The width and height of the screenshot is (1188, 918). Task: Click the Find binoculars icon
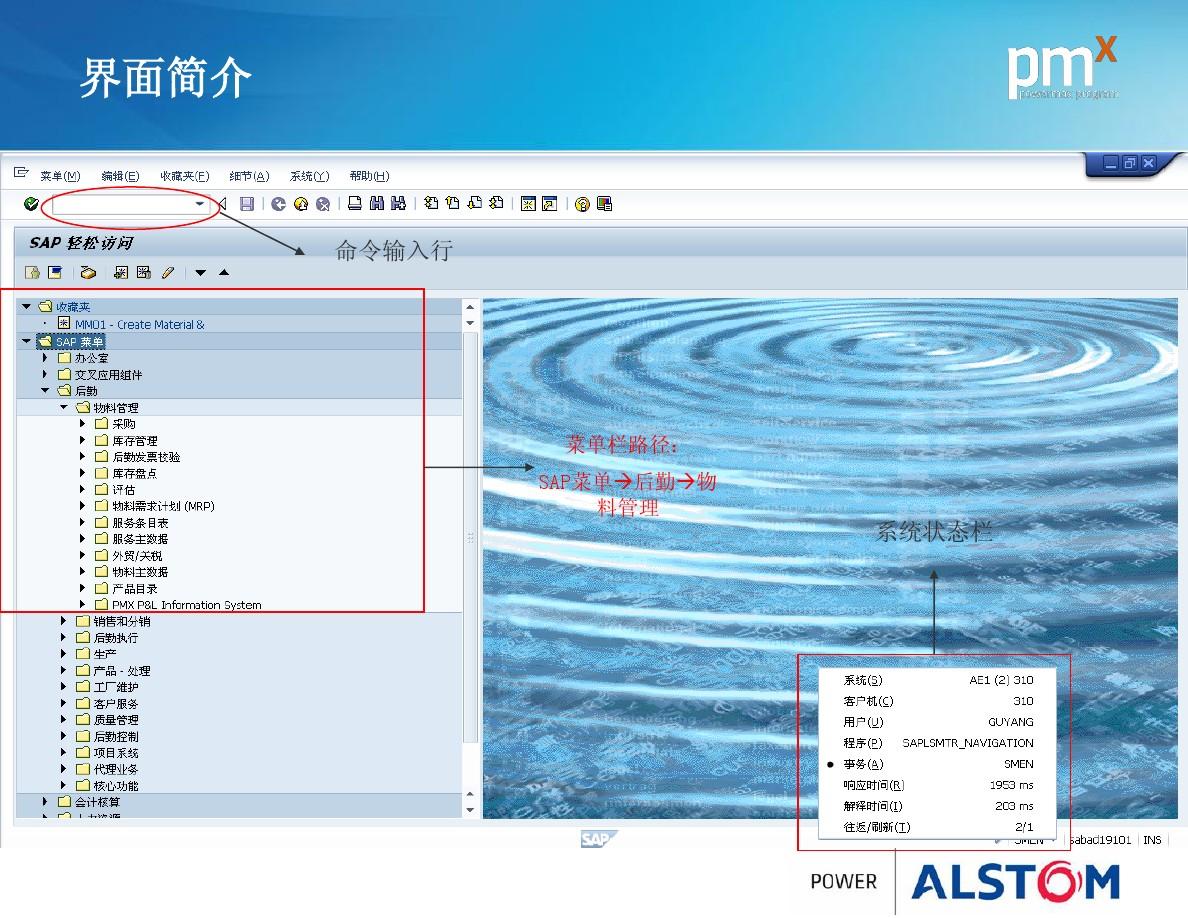377,203
